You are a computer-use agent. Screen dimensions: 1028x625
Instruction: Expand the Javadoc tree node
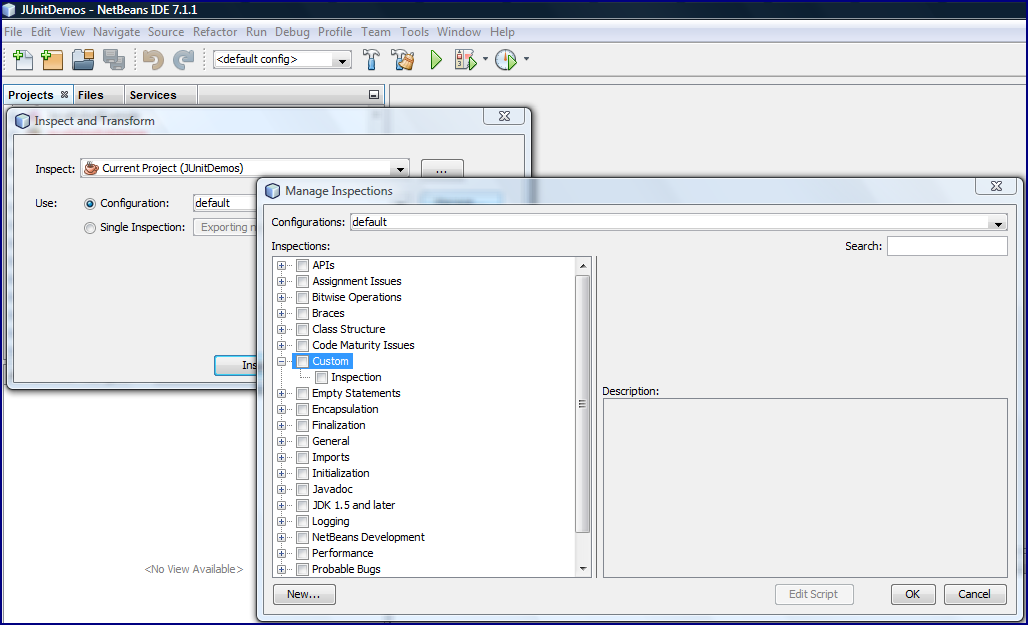click(x=281, y=489)
